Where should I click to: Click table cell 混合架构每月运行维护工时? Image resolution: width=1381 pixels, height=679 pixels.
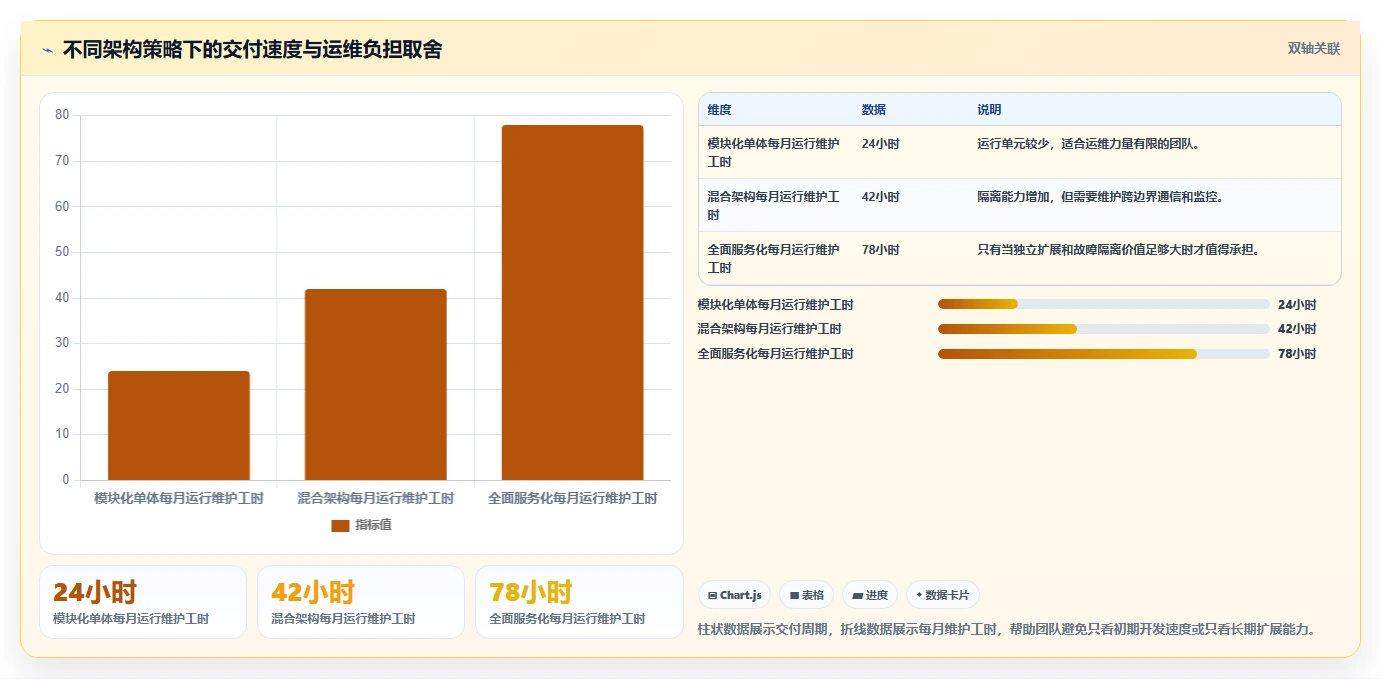774,205
